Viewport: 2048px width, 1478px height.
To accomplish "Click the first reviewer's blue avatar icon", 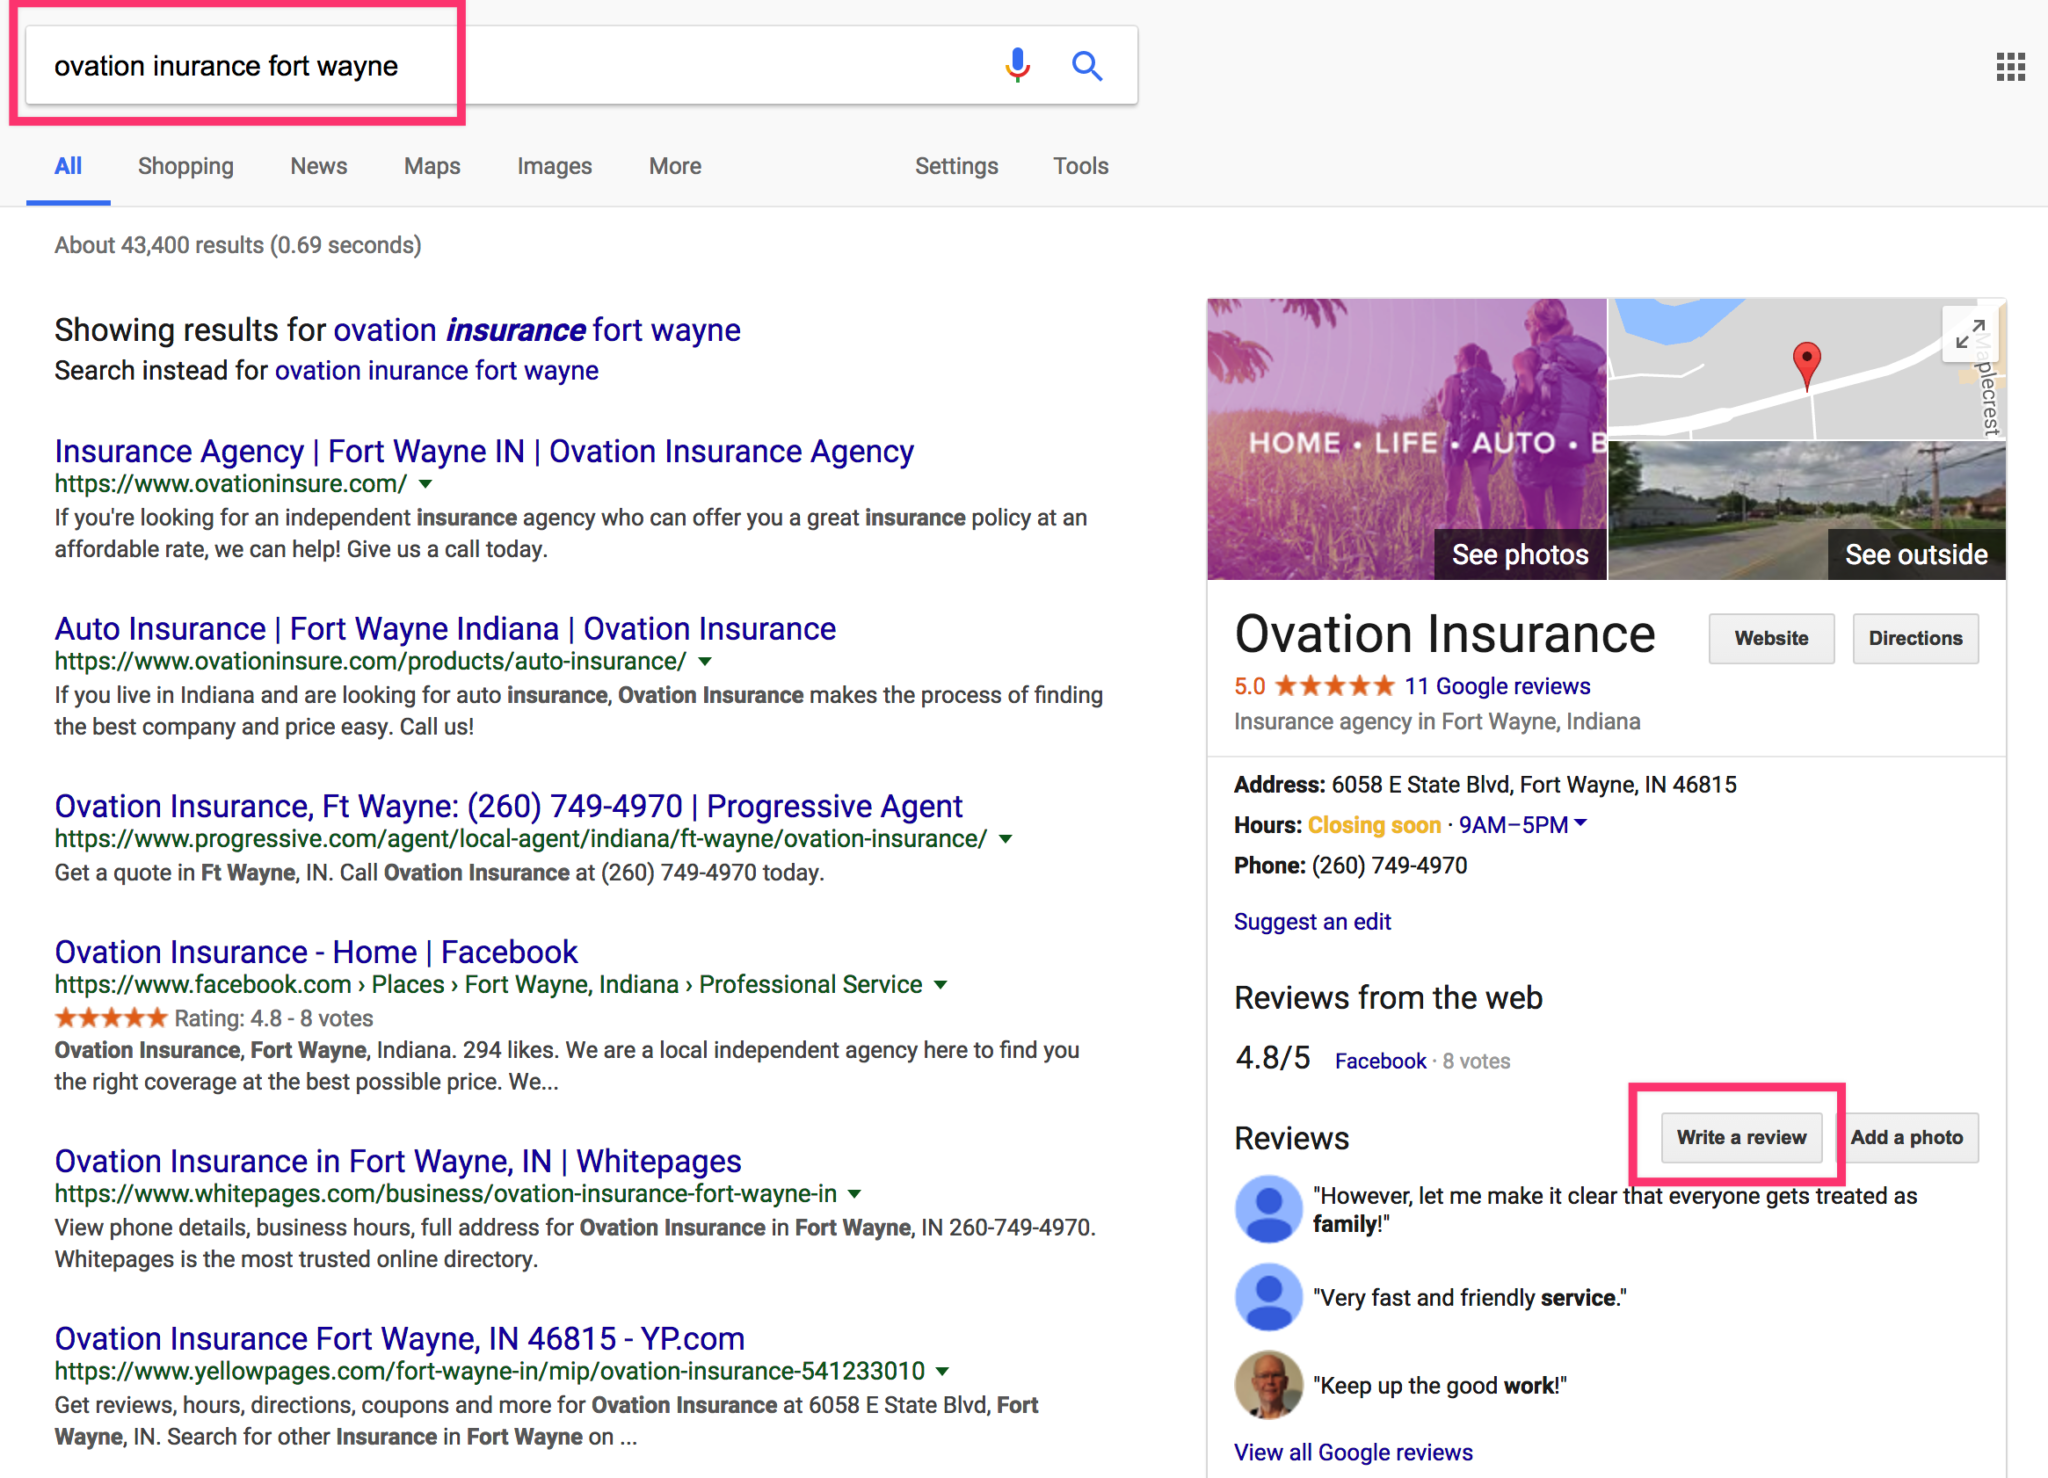I will (1268, 1209).
